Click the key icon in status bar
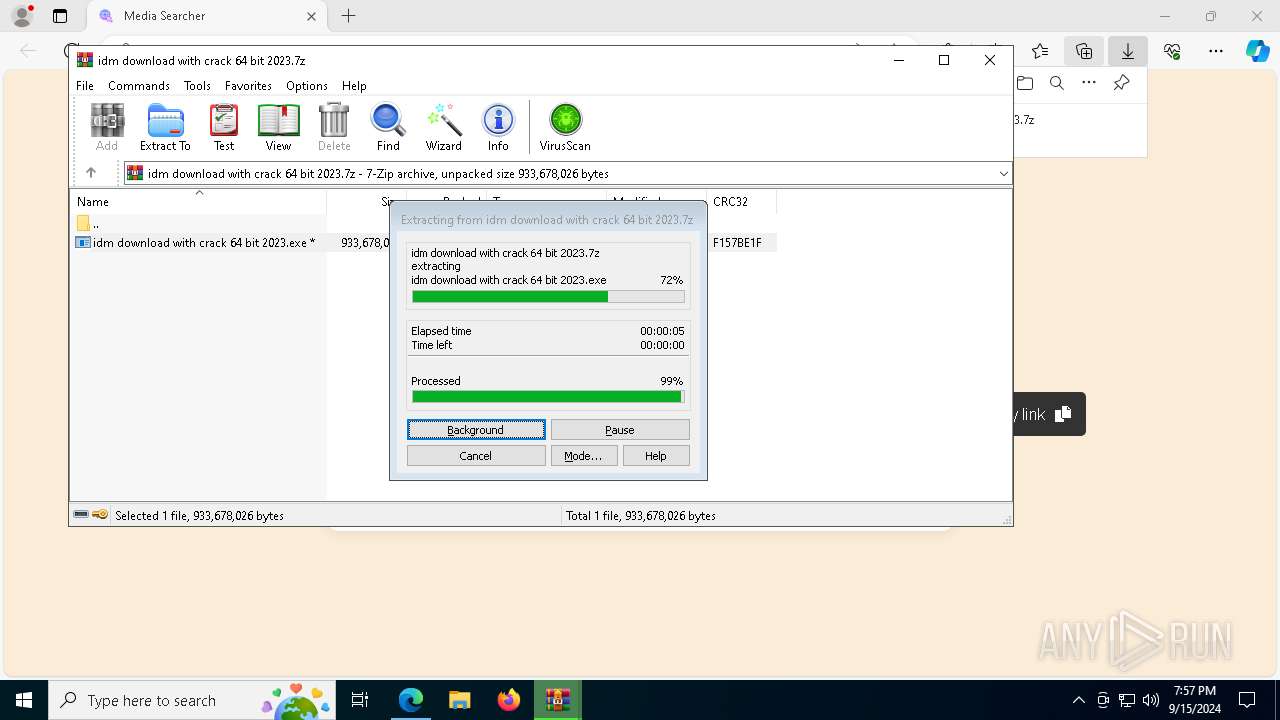 tap(100, 515)
